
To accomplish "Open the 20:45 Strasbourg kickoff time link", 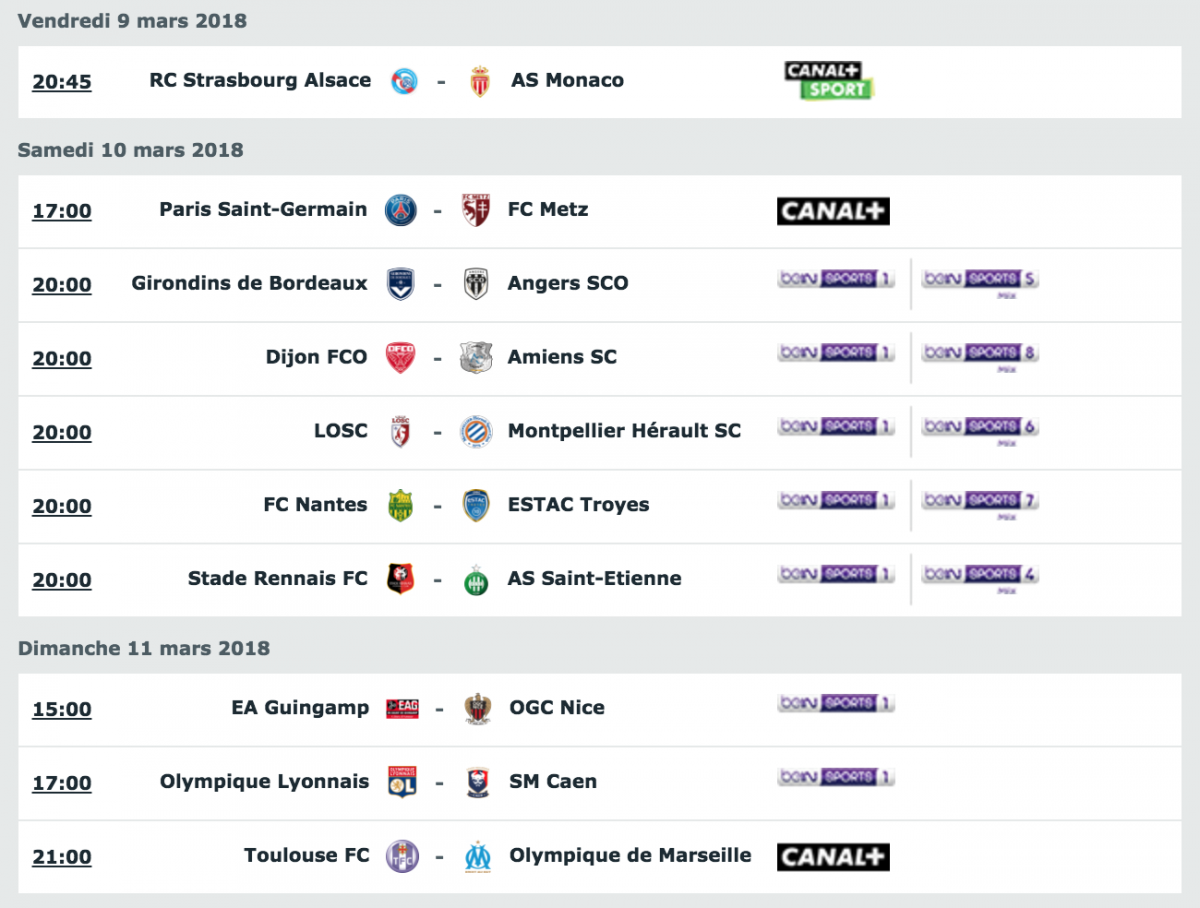I will (62, 82).
